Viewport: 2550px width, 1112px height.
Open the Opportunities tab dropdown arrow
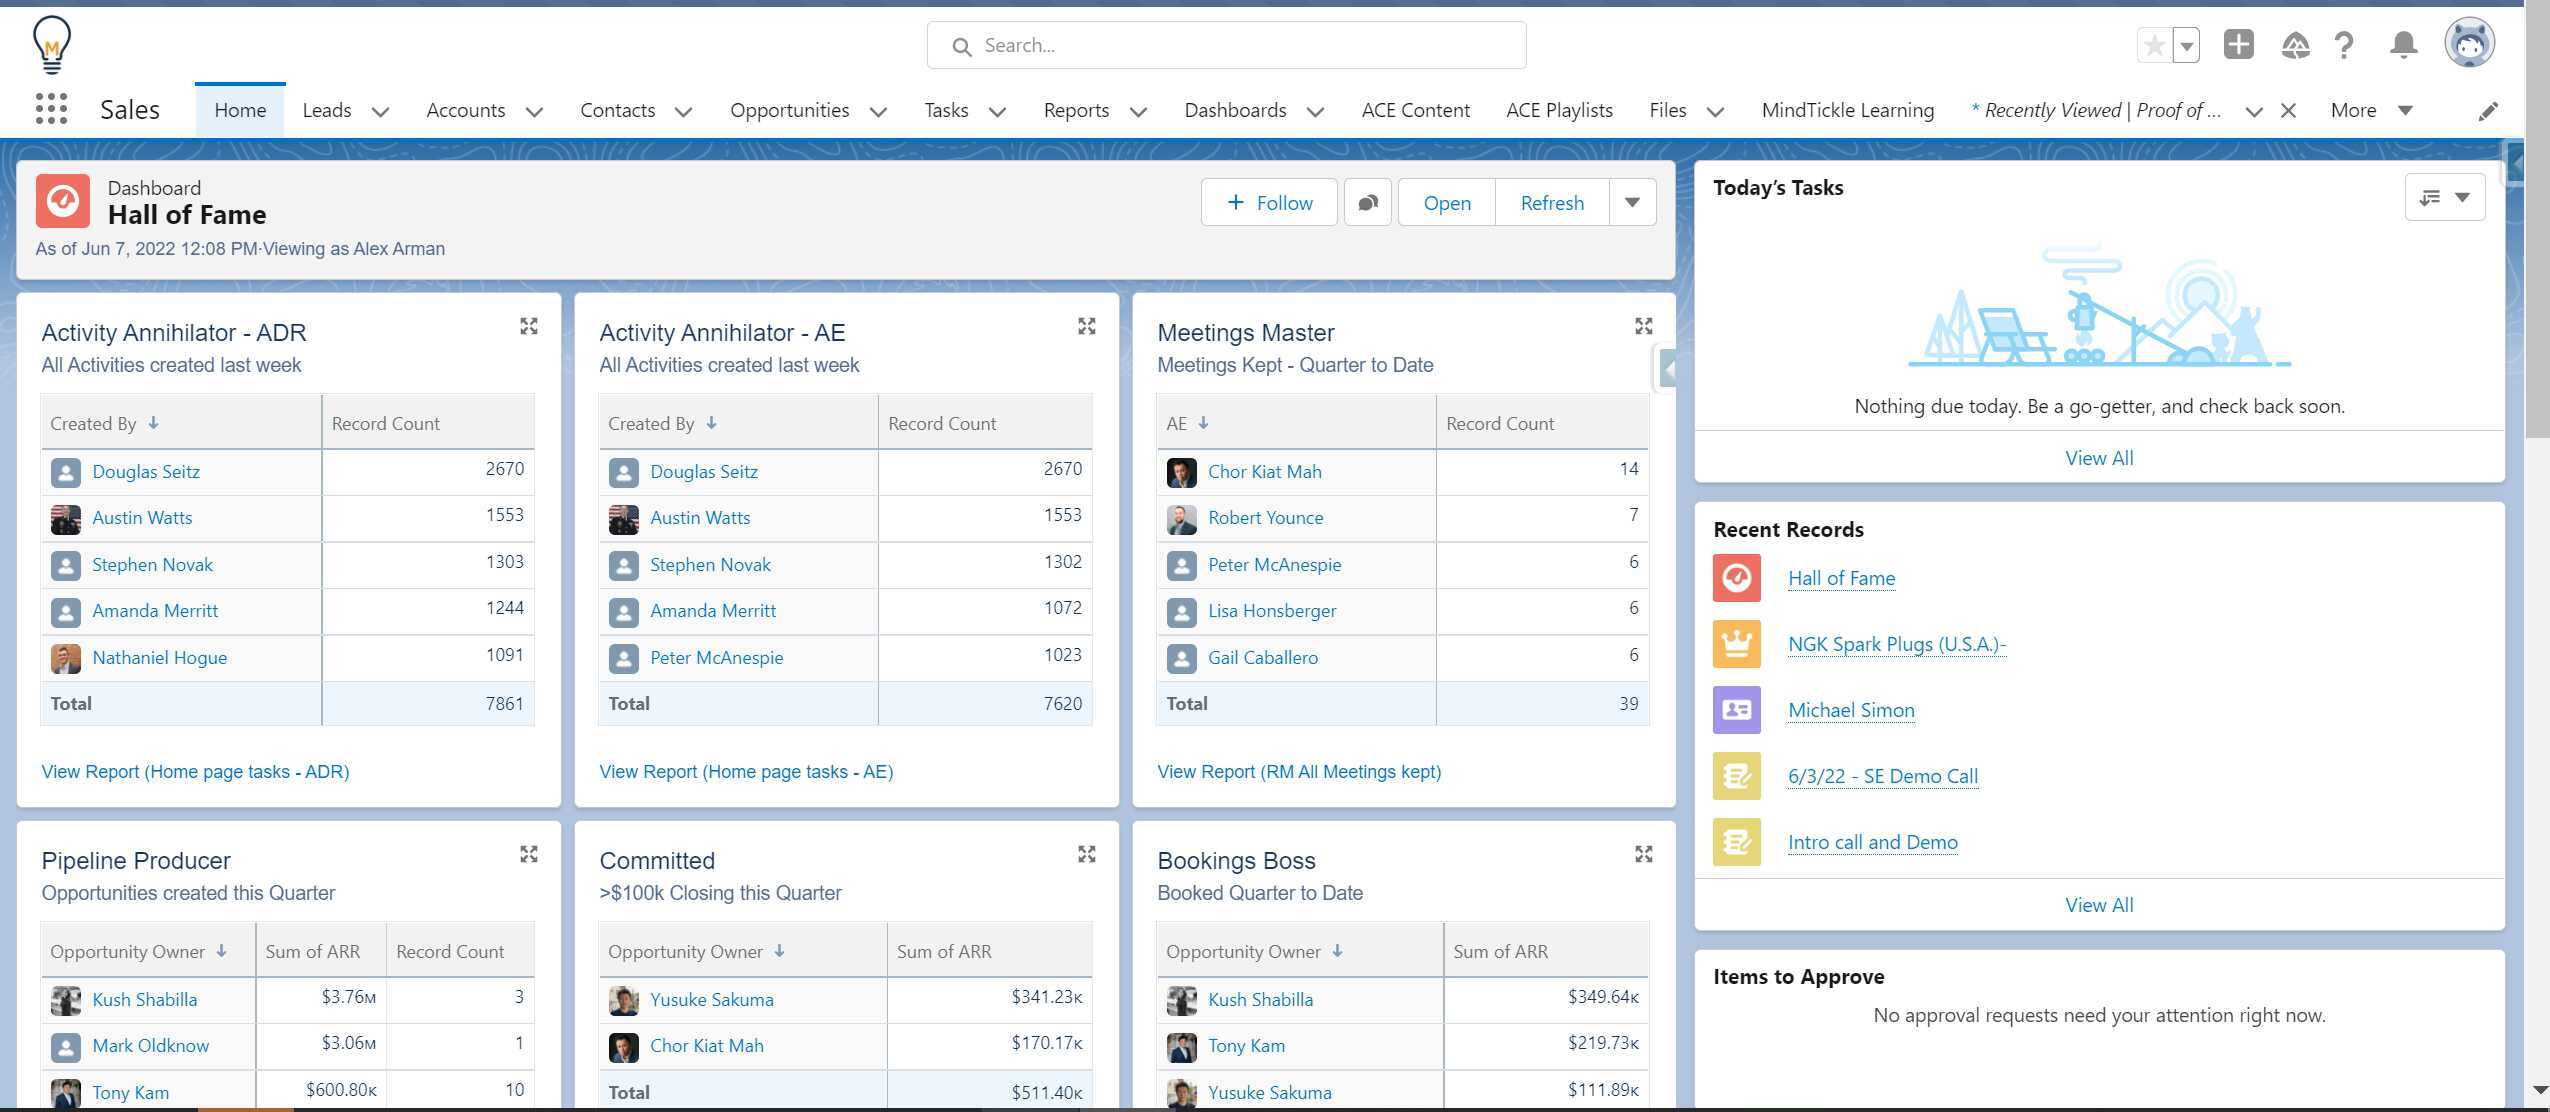pyautogui.click(x=878, y=112)
